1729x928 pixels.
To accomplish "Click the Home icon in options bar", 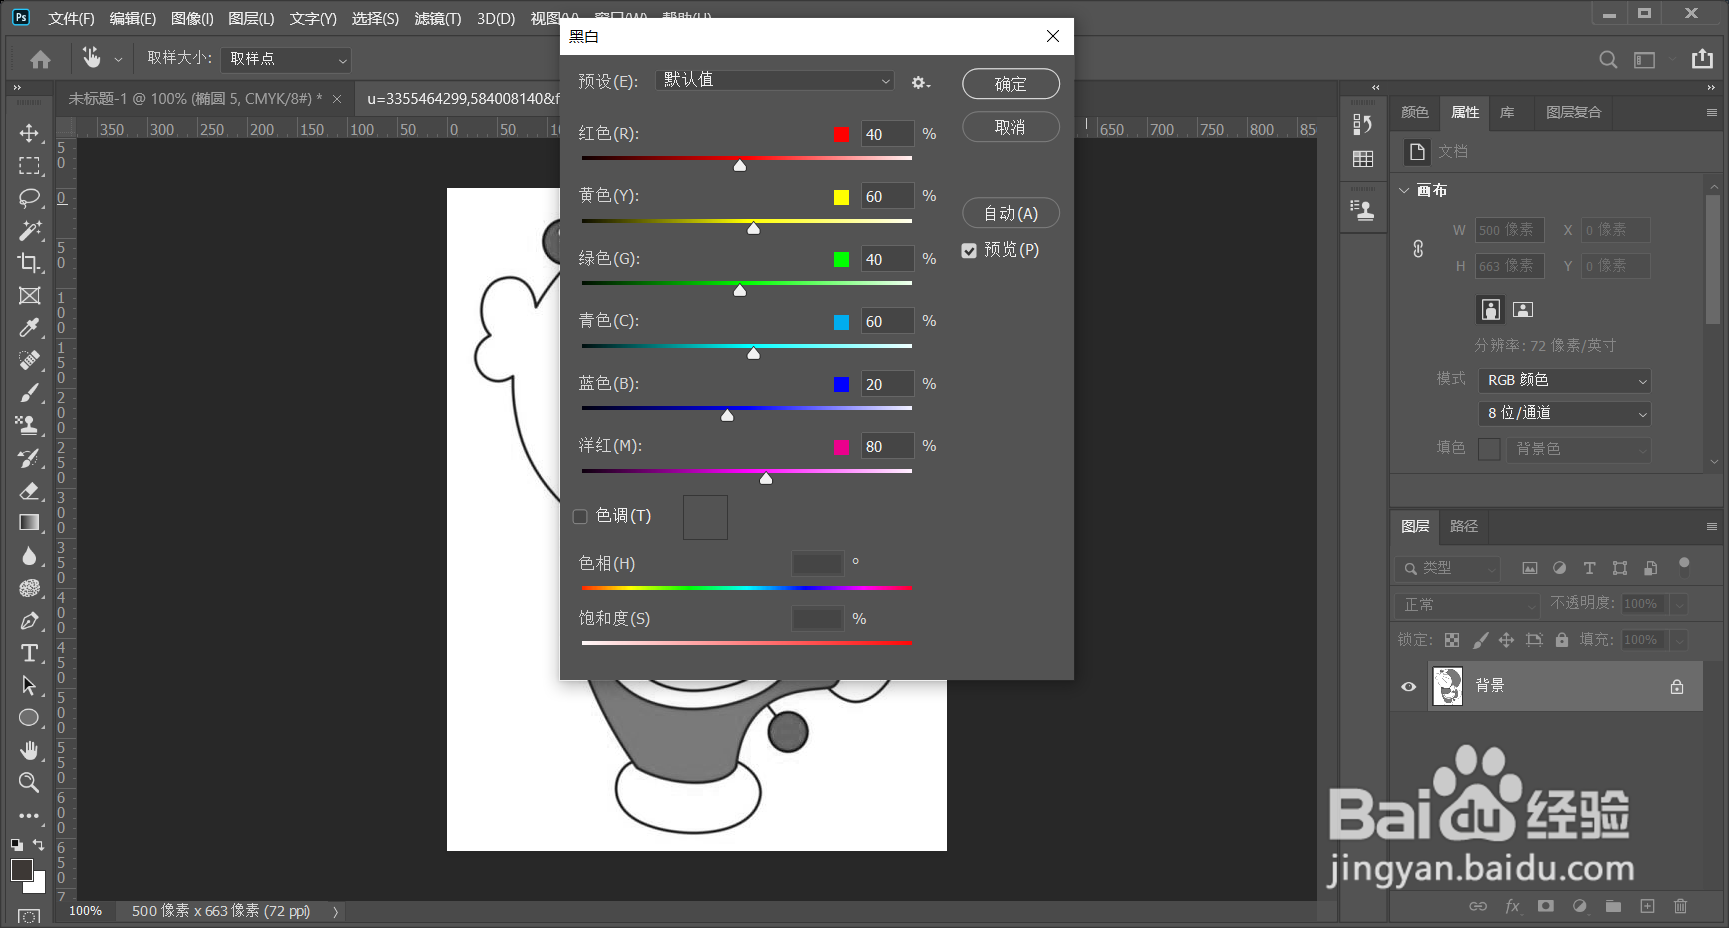I will [40, 60].
